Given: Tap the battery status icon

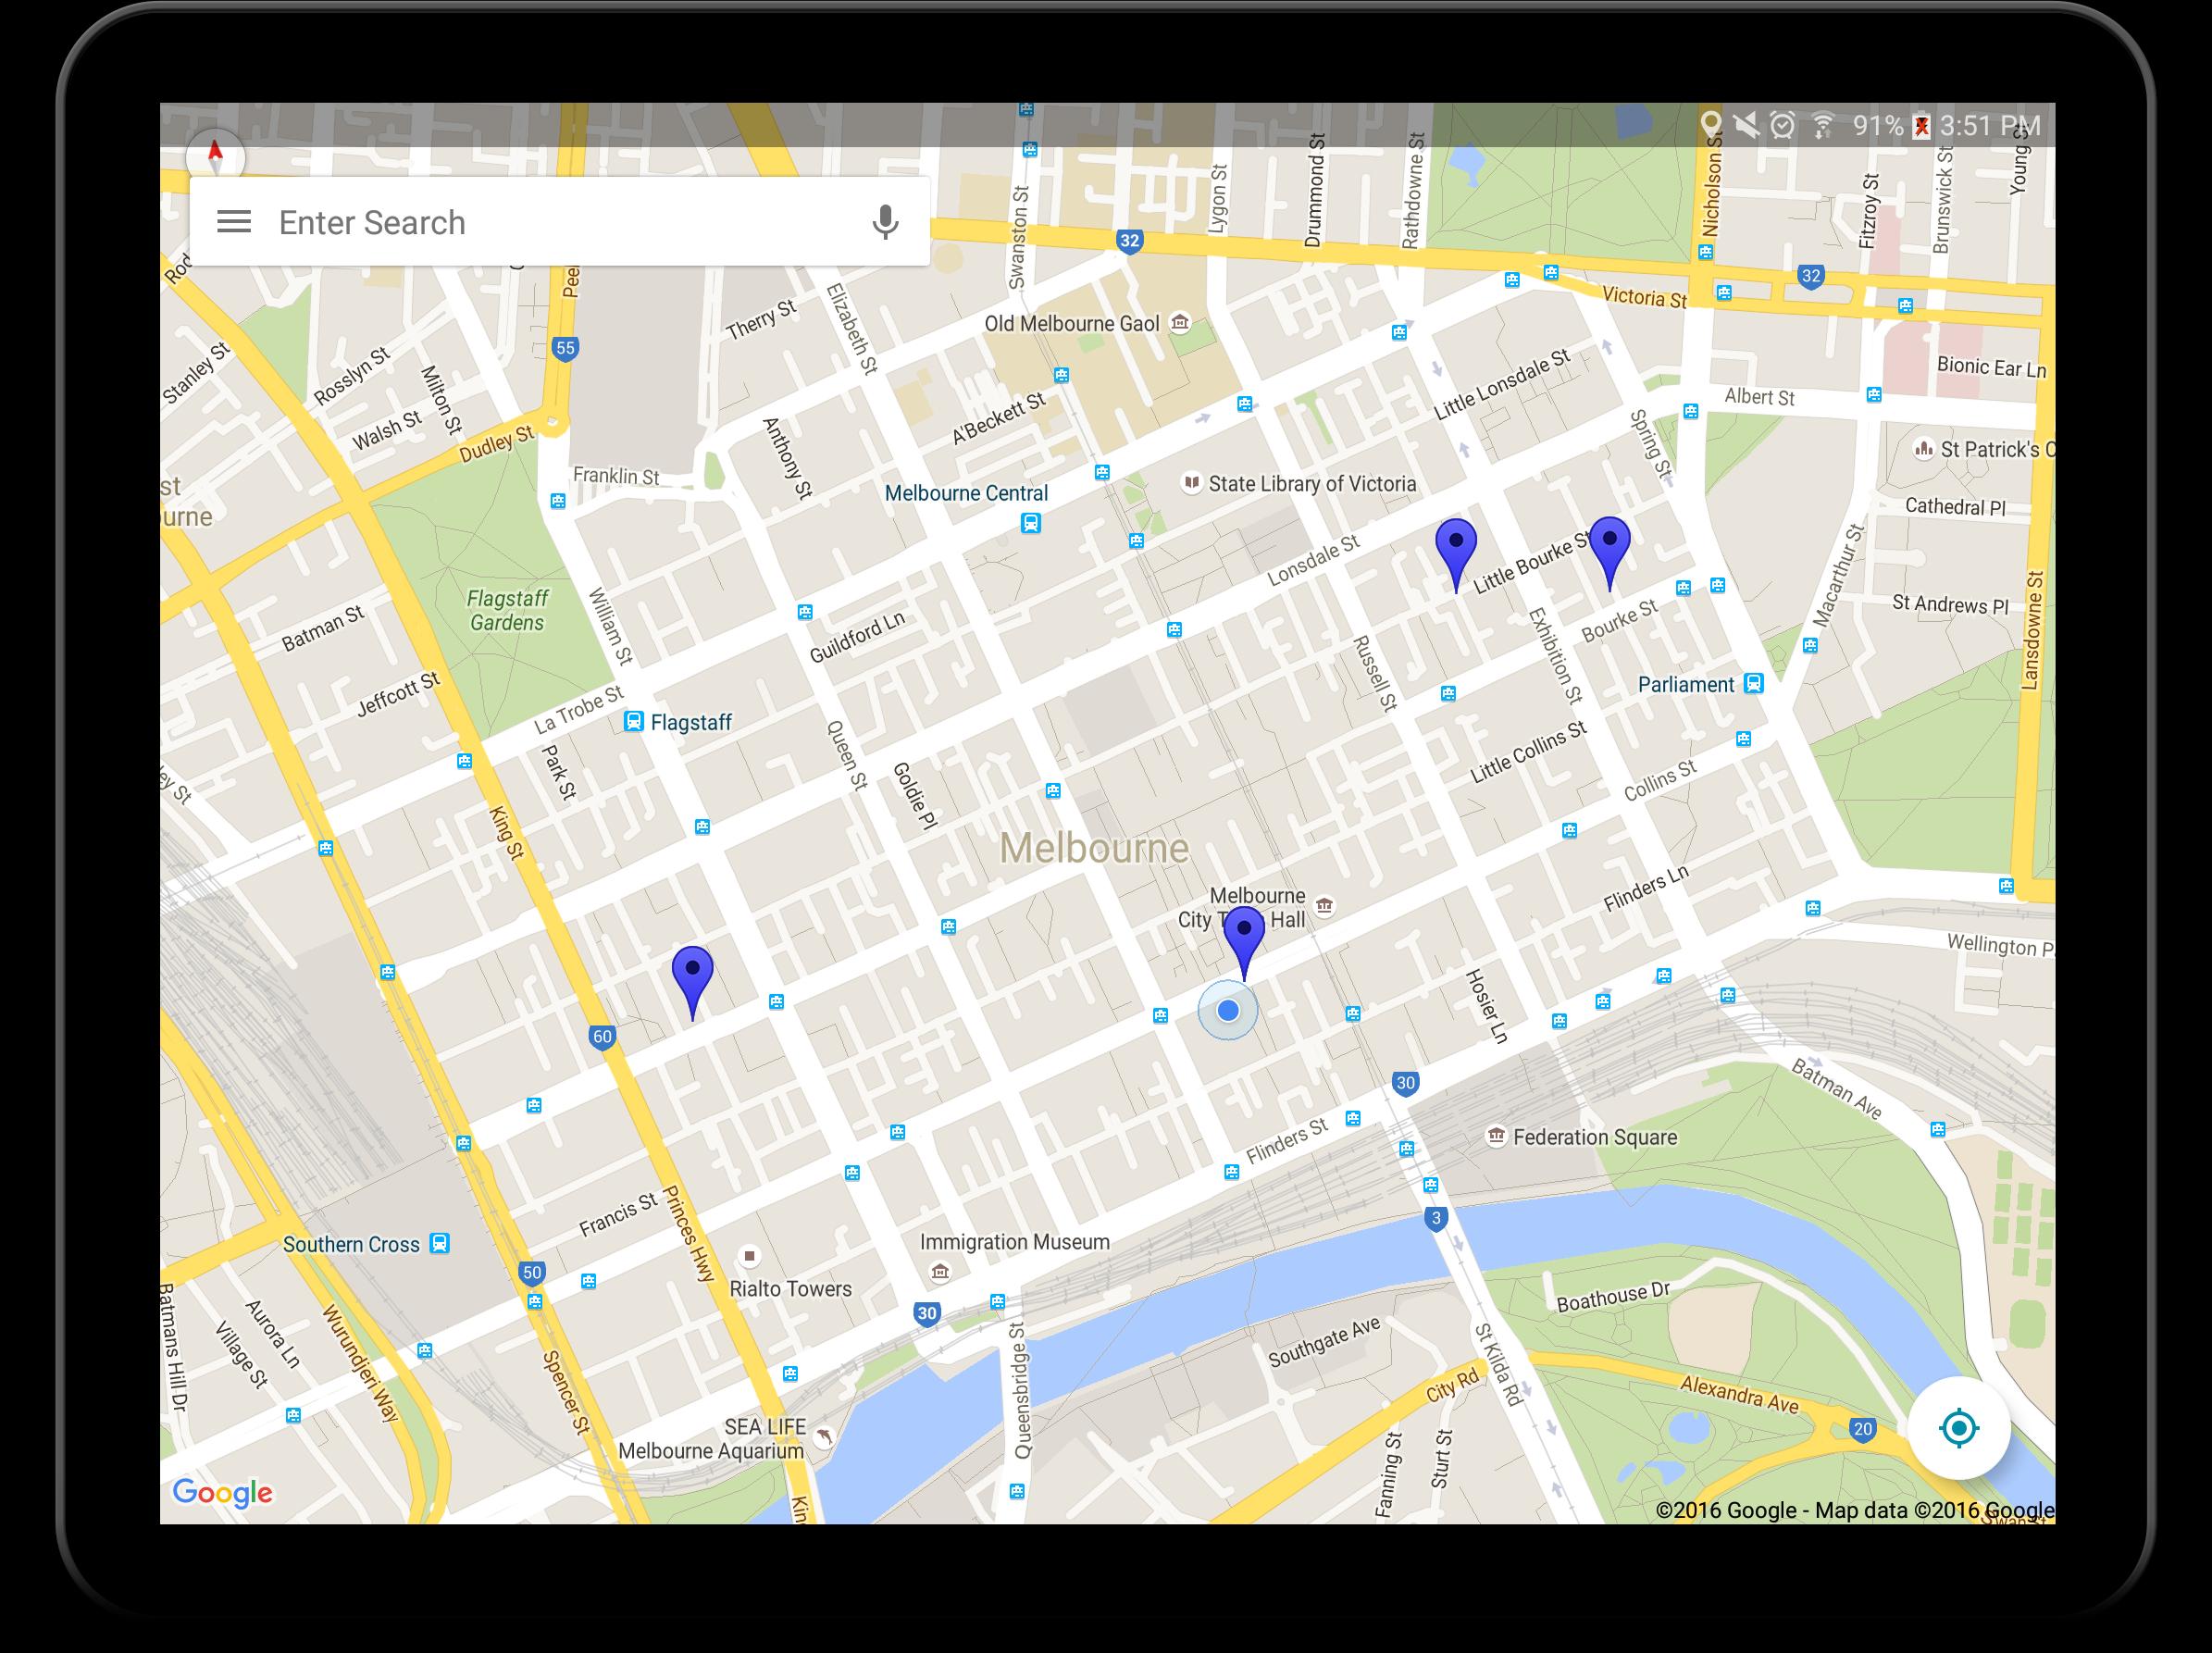Looking at the screenshot, I should pos(1921,125).
